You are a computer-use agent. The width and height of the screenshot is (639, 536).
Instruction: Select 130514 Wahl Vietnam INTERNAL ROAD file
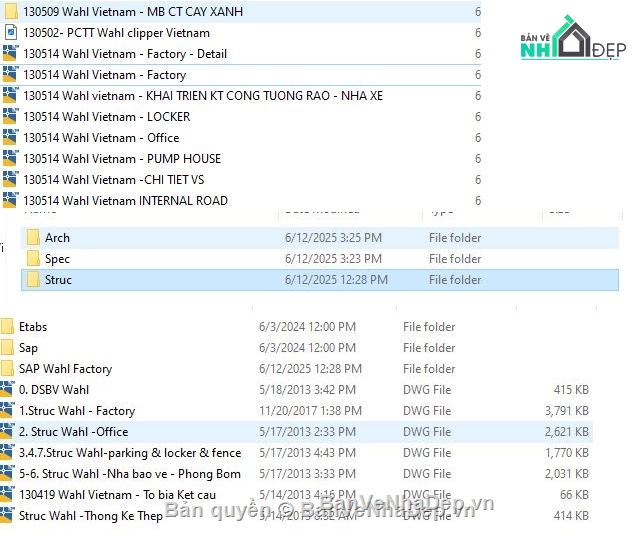tap(125, 201)
